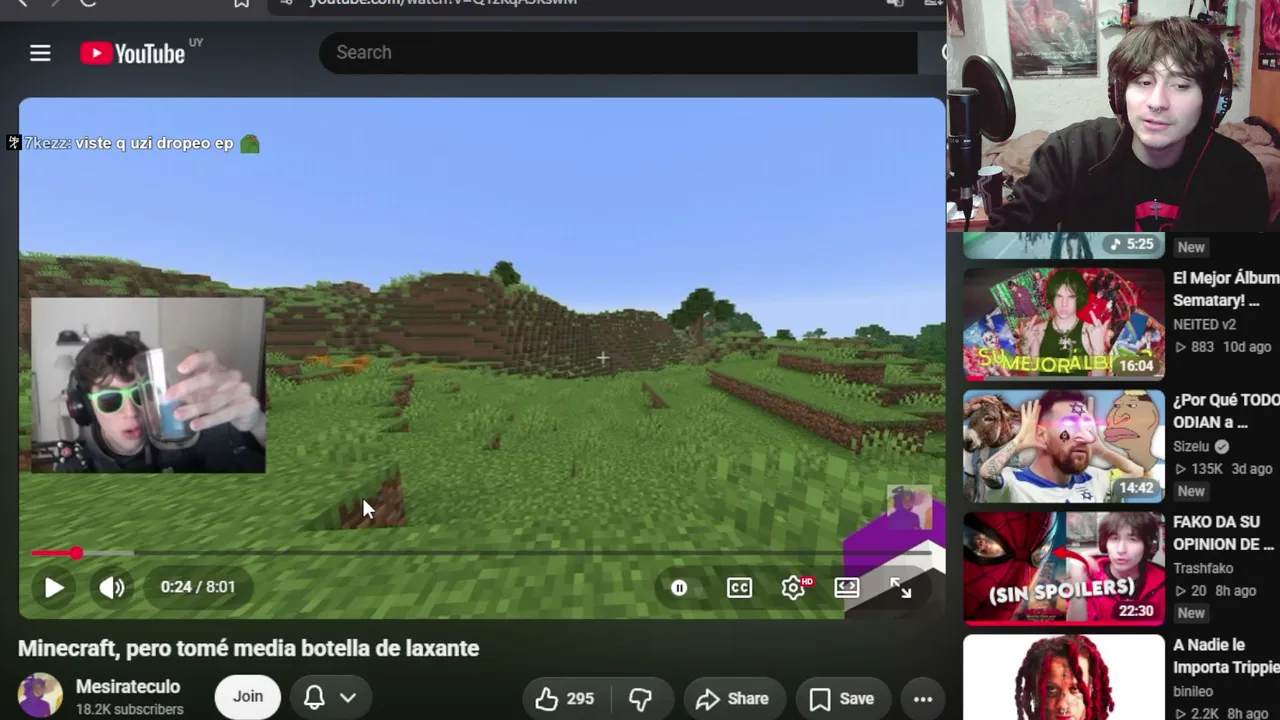1280x720 pixels.
Task: Mute the video with the speaker icon
Action: pyautogui.click(x=112, y=587)
